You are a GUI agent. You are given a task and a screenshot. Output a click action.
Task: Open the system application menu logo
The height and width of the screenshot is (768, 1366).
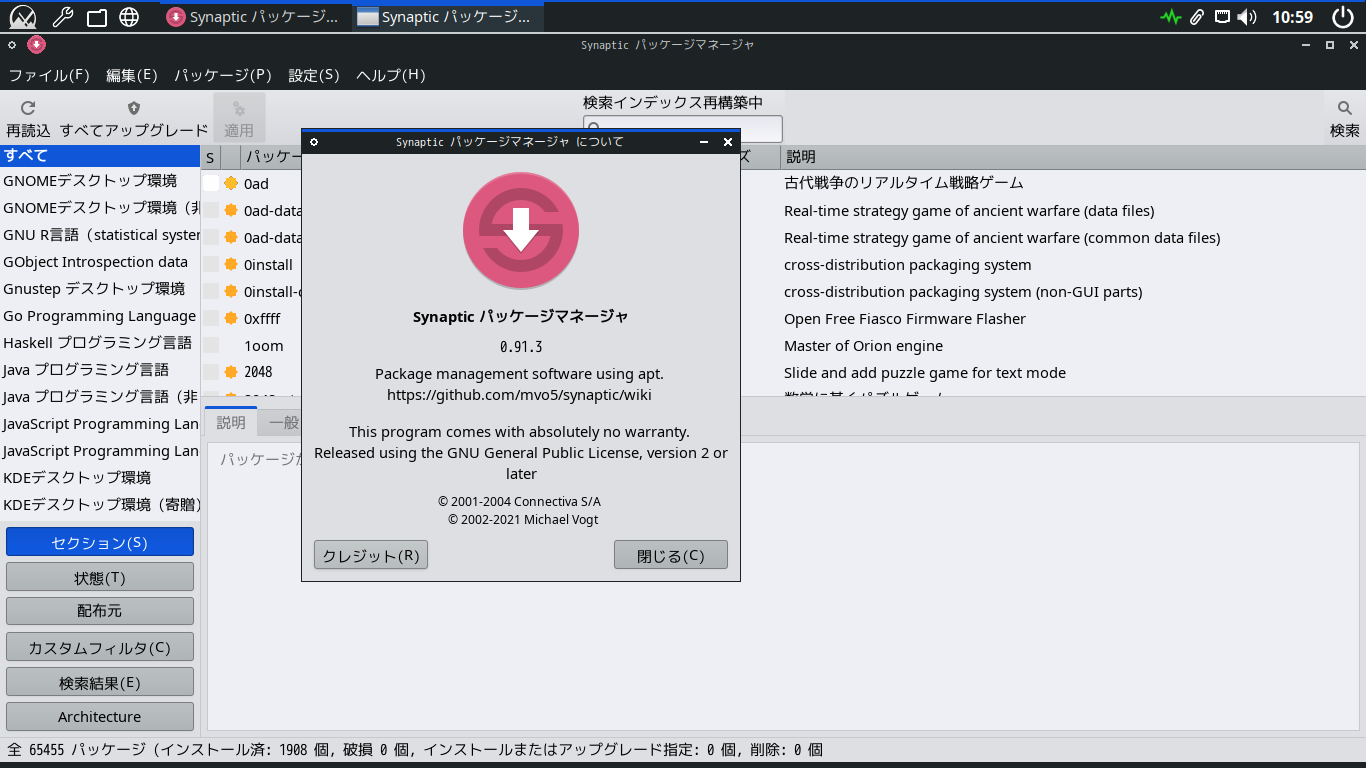pos(22,17)
